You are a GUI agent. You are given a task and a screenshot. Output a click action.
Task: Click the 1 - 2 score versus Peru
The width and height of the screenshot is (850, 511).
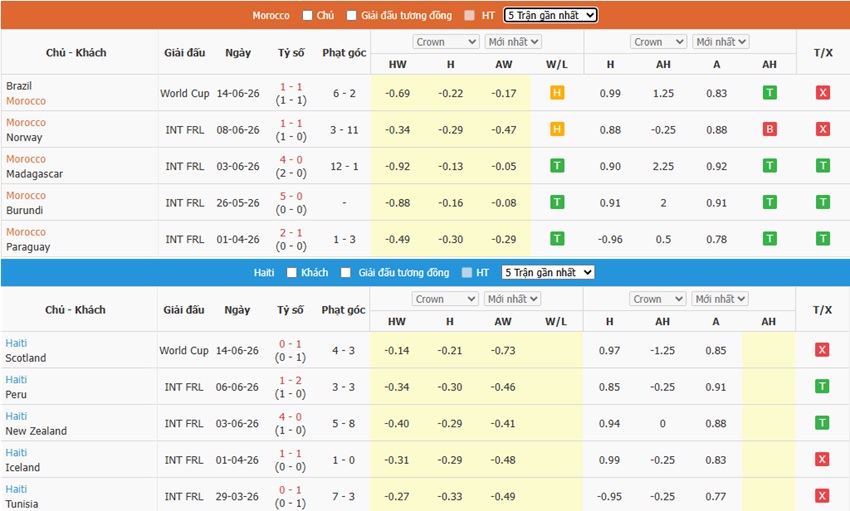(x=290, y=380)
